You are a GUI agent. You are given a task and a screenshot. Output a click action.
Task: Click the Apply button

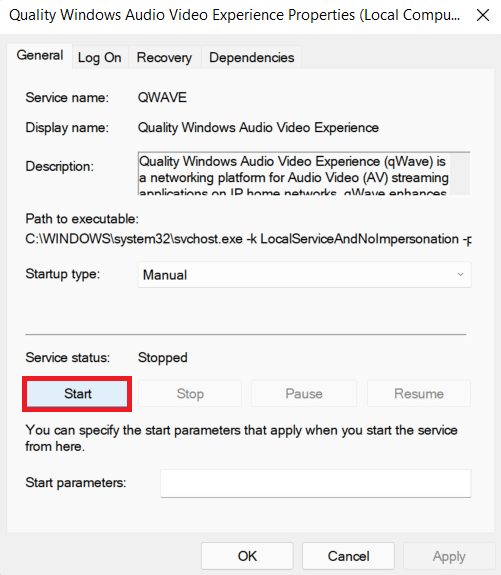click(449, 556)
